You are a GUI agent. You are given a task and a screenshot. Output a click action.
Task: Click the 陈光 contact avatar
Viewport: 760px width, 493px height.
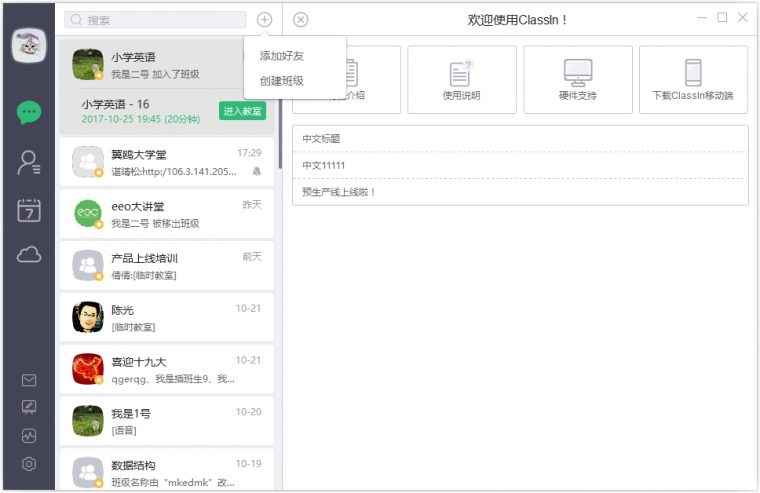(88, 317)
